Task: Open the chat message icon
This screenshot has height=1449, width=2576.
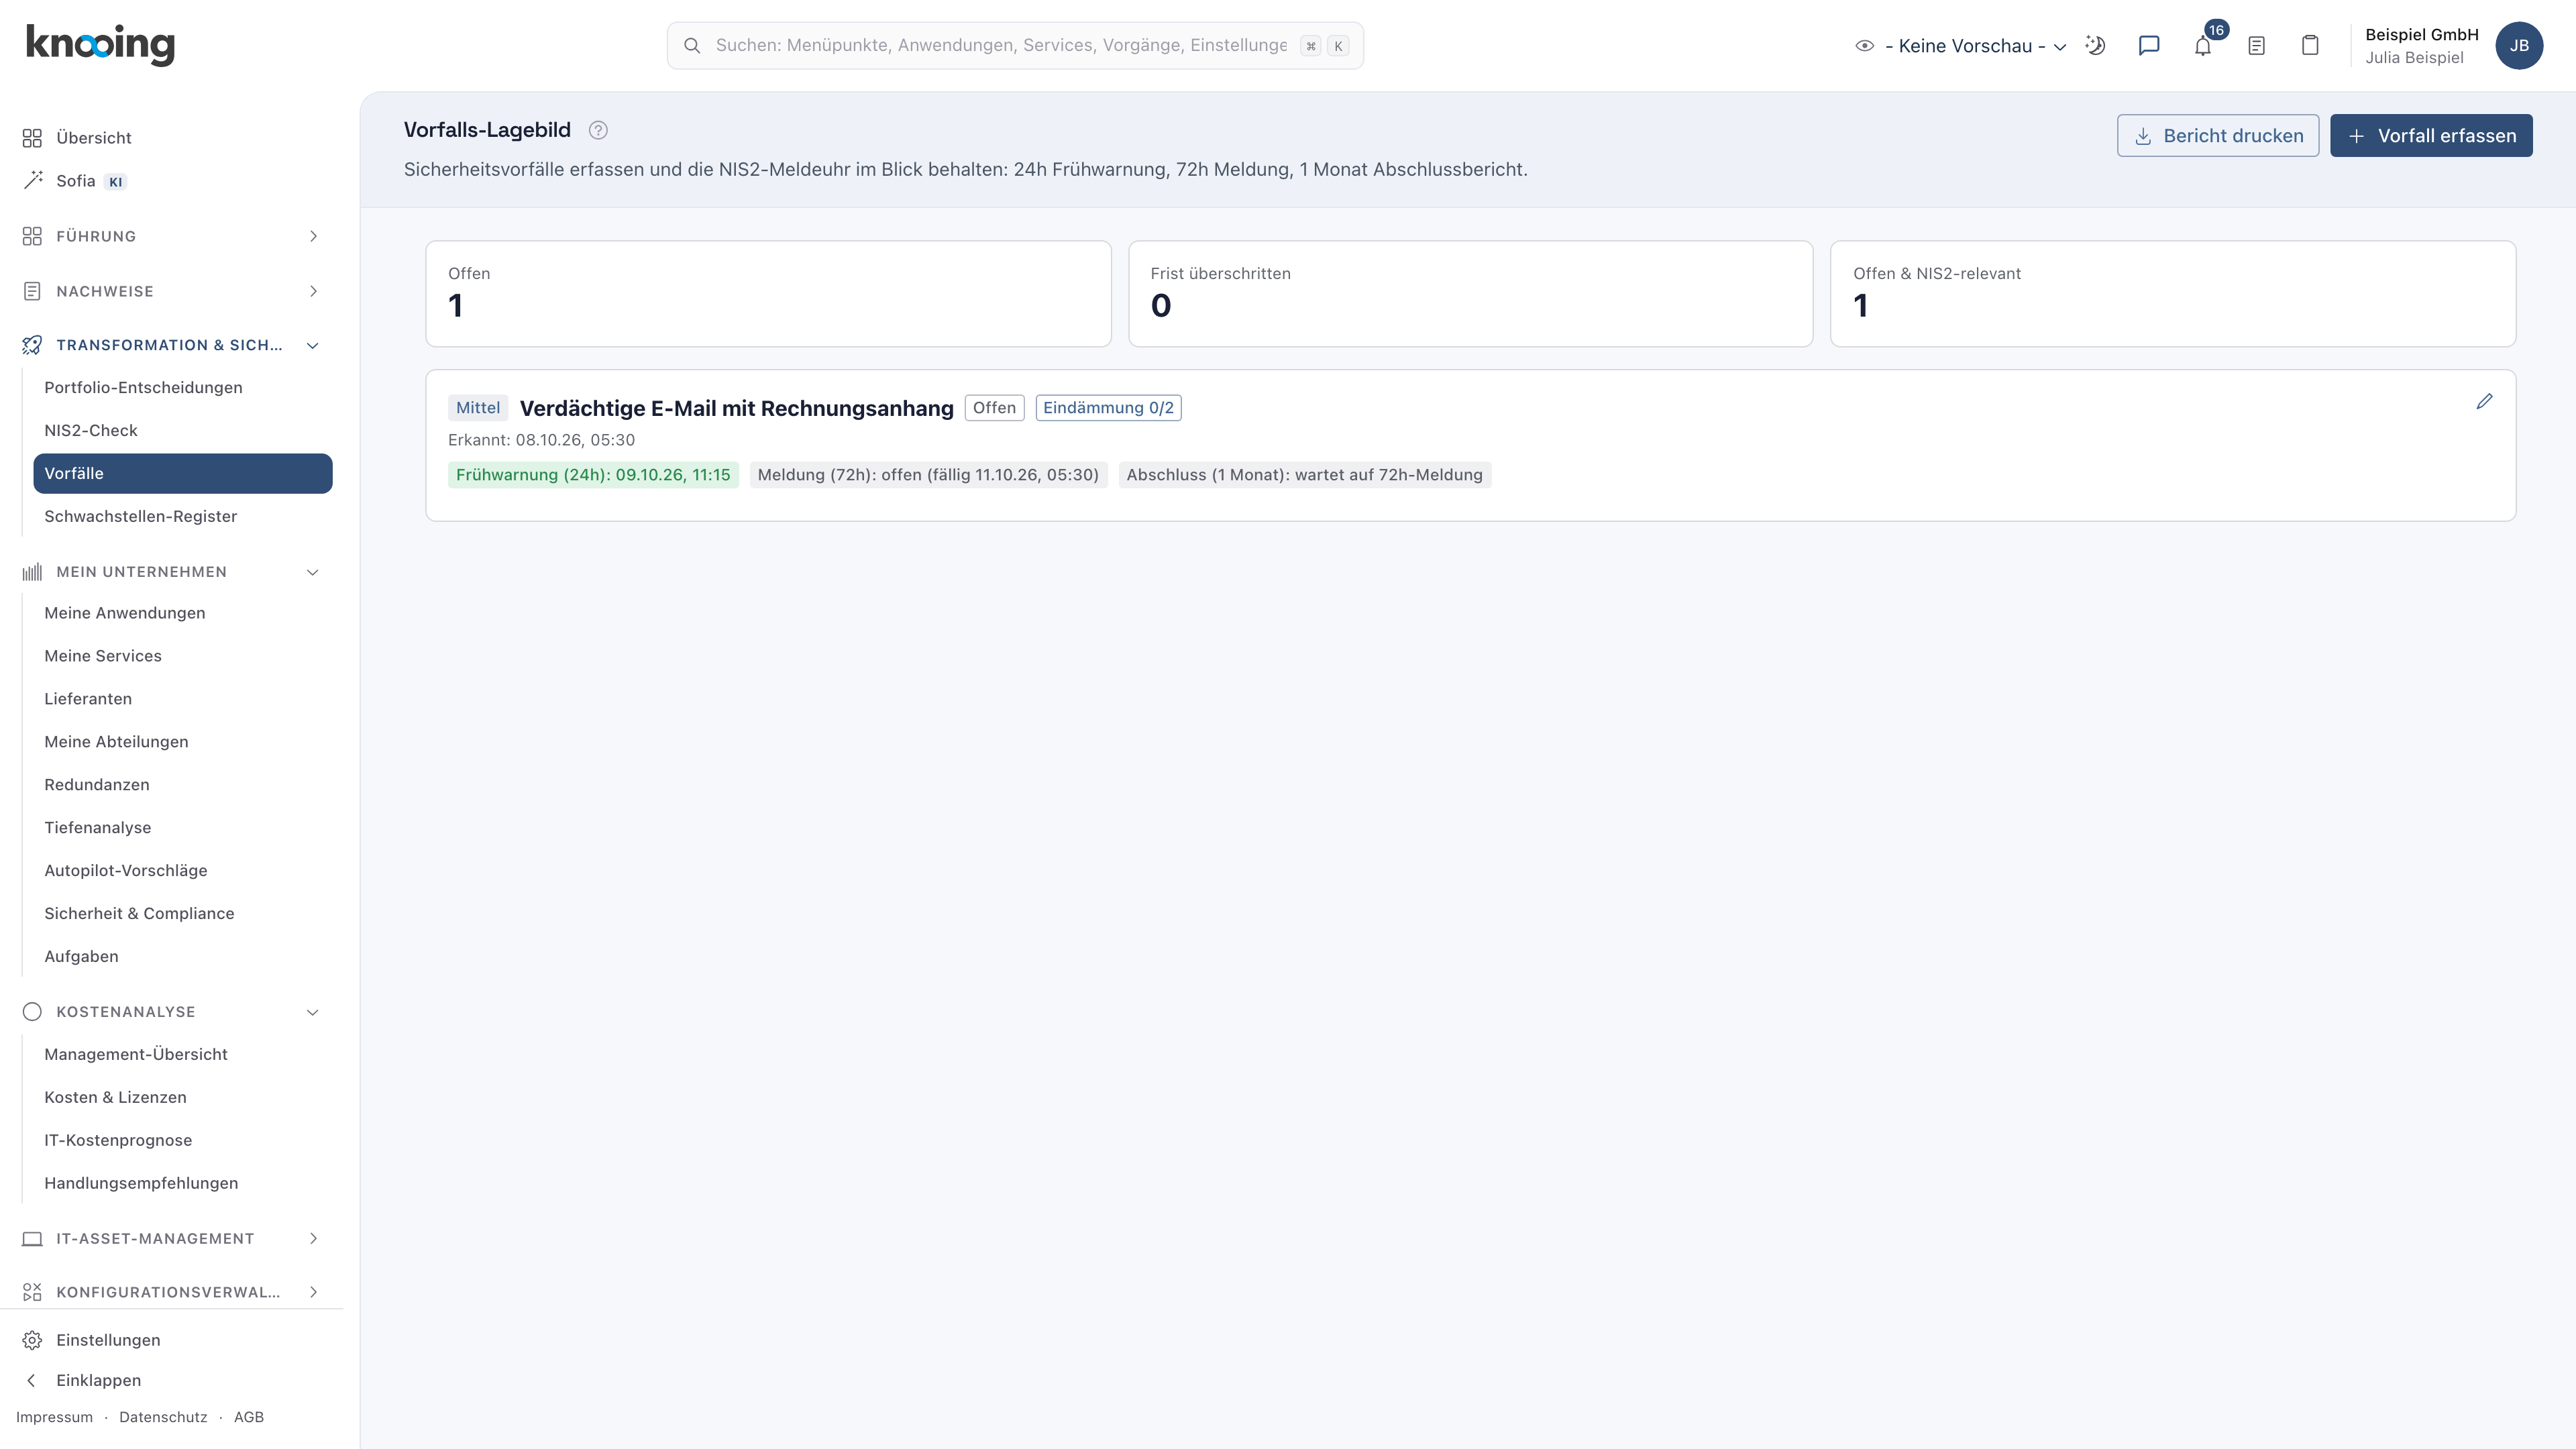Action: tap(2148, 46)
